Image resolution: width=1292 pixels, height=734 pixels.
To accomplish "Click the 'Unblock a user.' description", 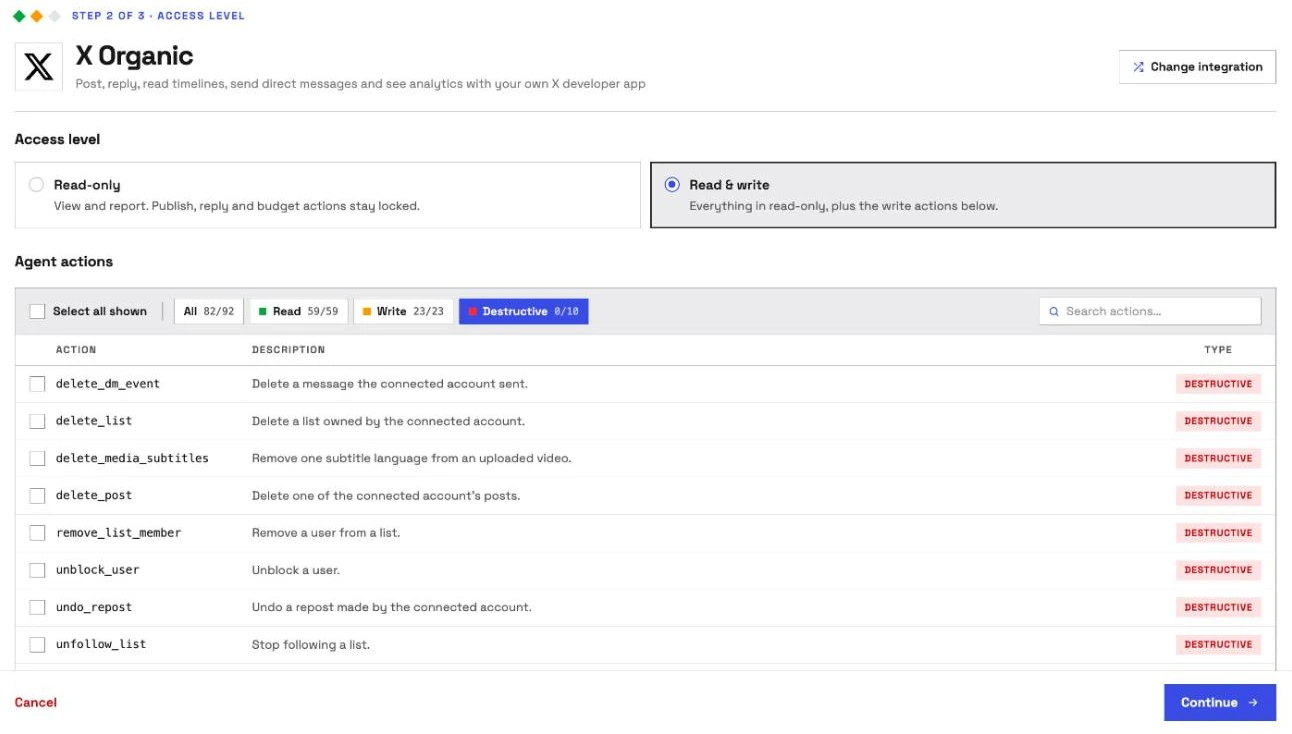I will (296, 570).
